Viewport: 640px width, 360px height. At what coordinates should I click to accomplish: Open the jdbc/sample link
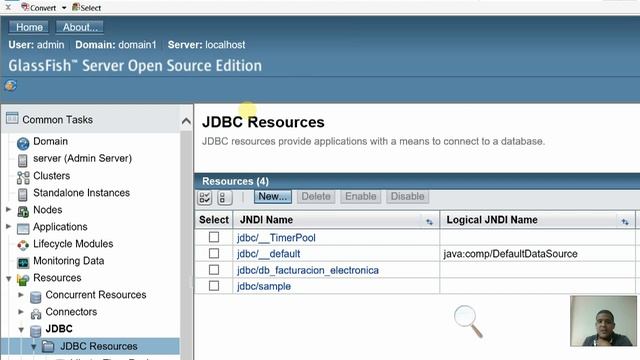[264, 286]
